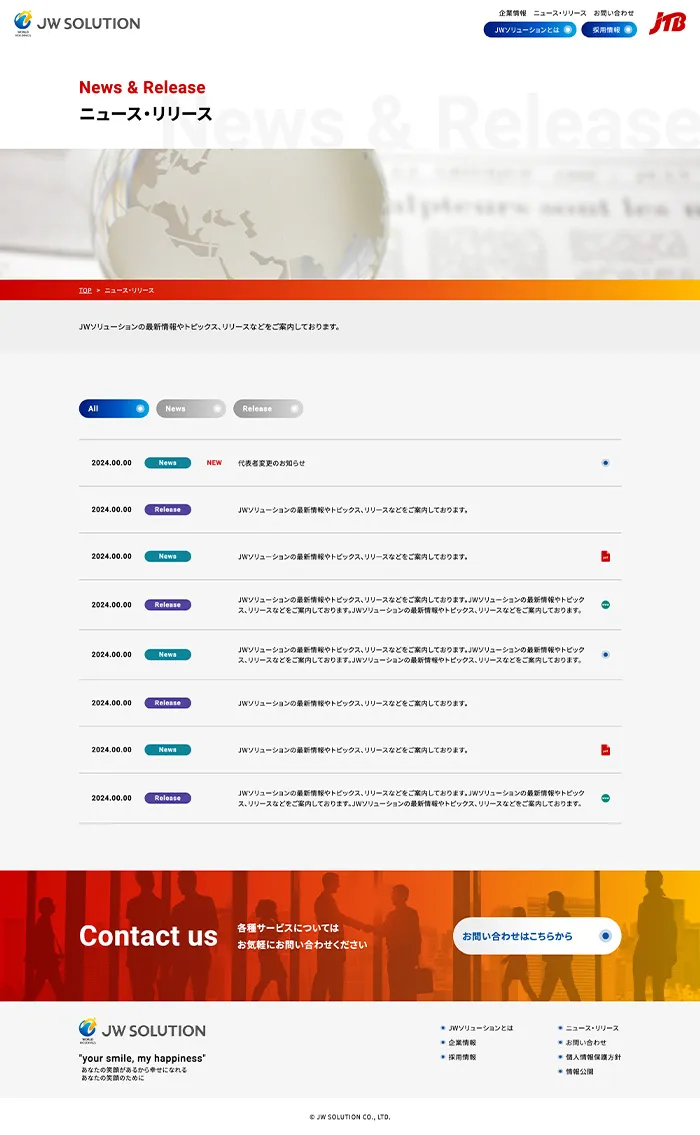Viewport: 700px width, 1135px height.
Task: Click the blue arrow icon in the fifth row
Action: click(605, 655)
